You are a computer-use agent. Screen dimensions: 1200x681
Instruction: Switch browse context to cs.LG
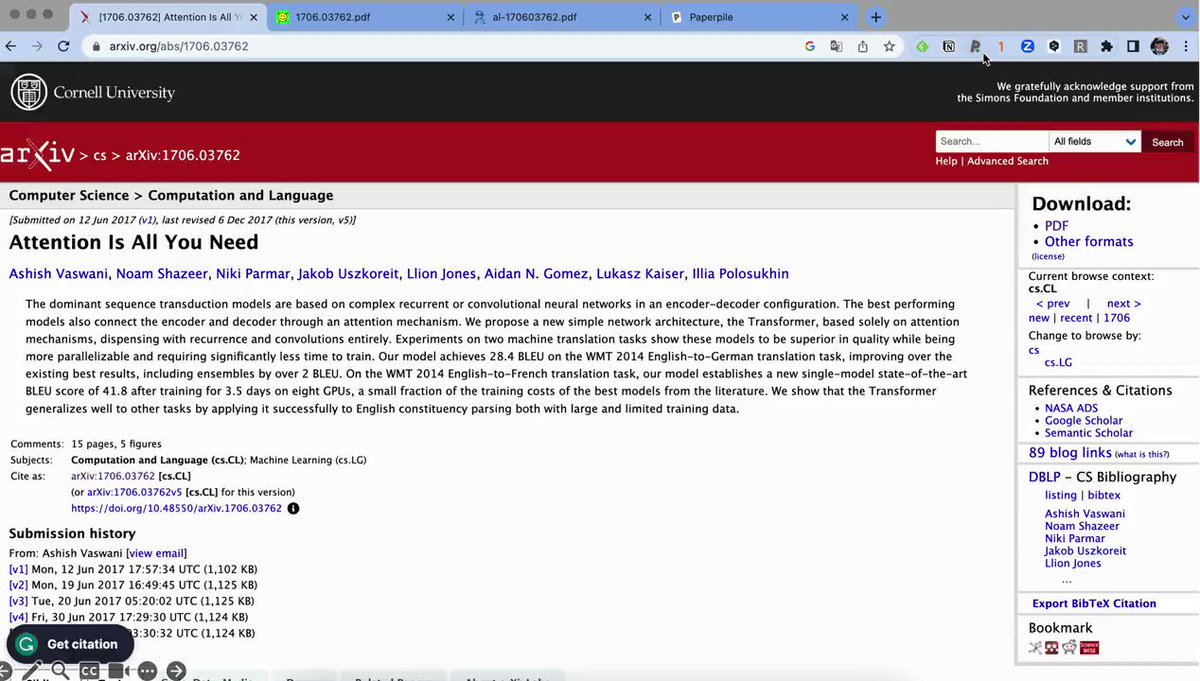pos(1058,362)
